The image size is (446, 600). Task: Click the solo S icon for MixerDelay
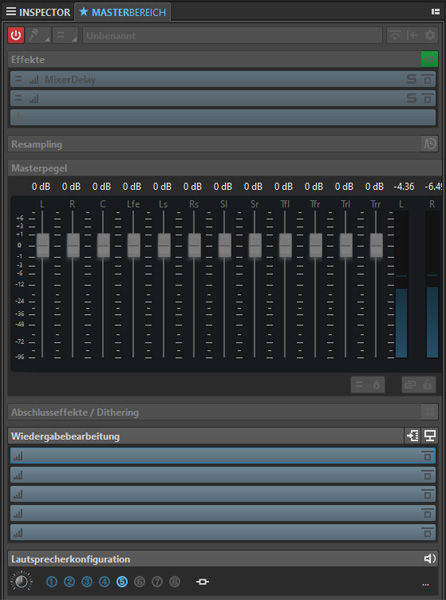coord(412,80)
